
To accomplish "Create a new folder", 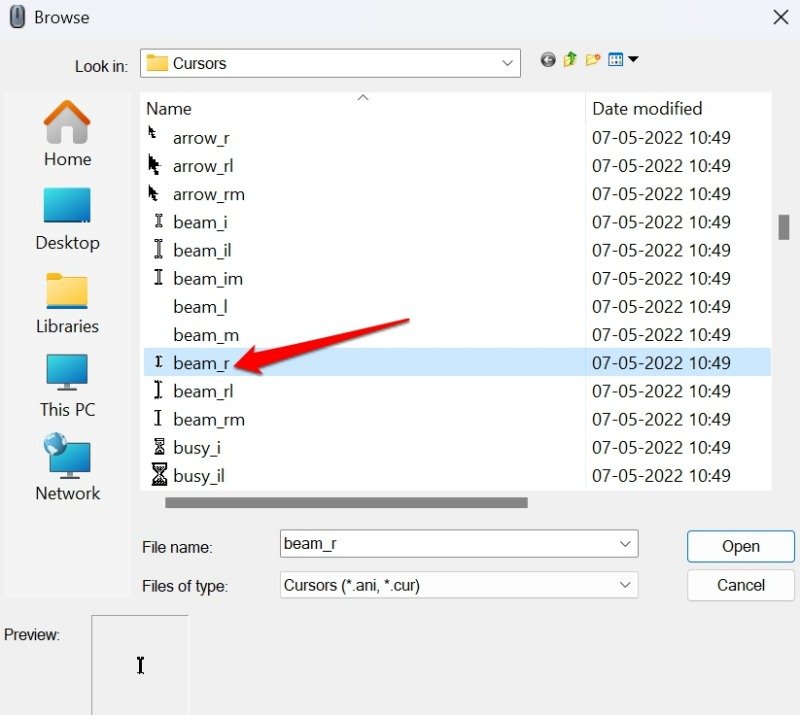I will 593,60.
